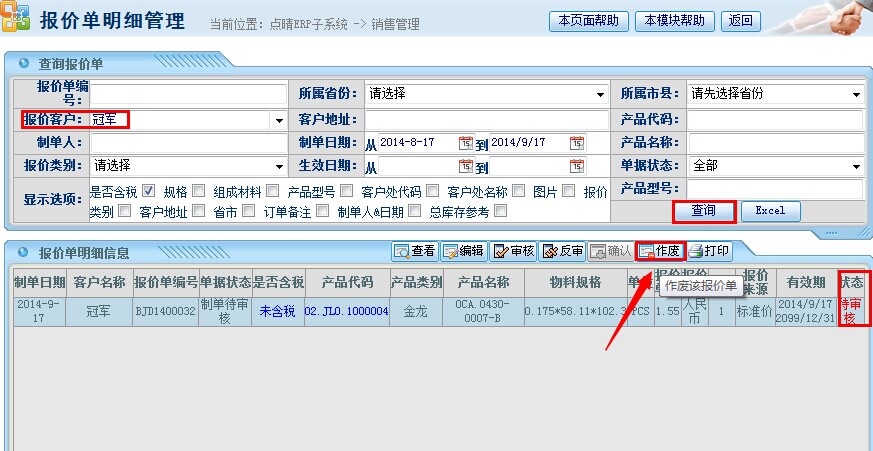Expand the 所属省份 dropdown

point(601,95)
